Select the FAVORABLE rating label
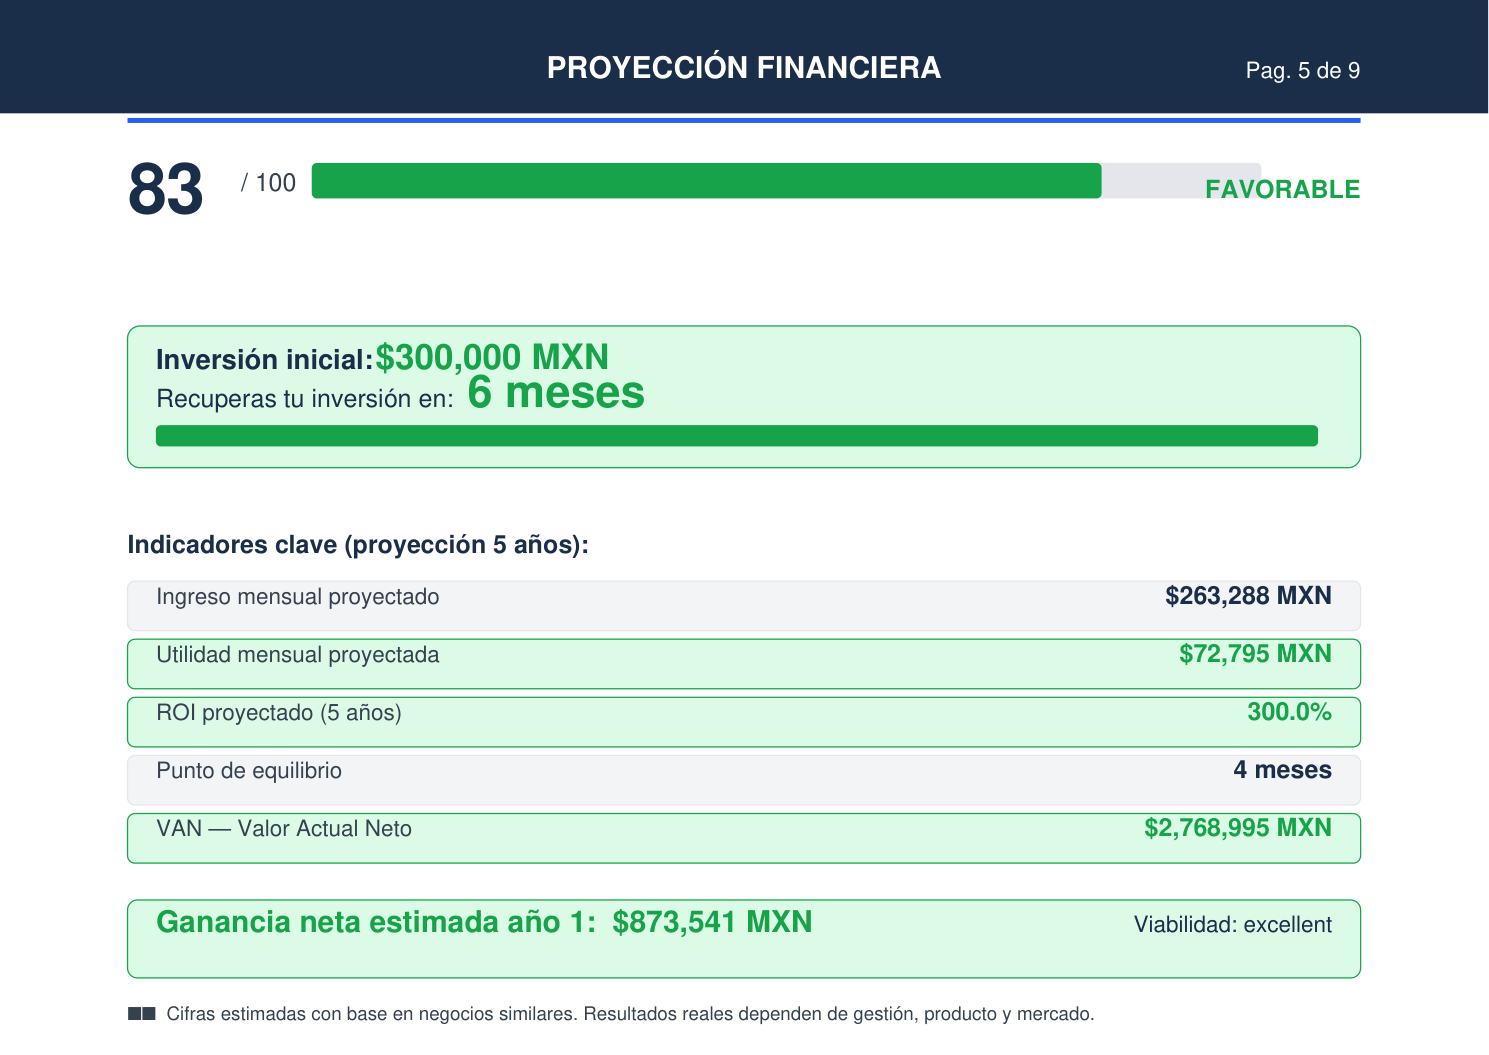1489x1055 pixels. click(x=1282, y=189)
